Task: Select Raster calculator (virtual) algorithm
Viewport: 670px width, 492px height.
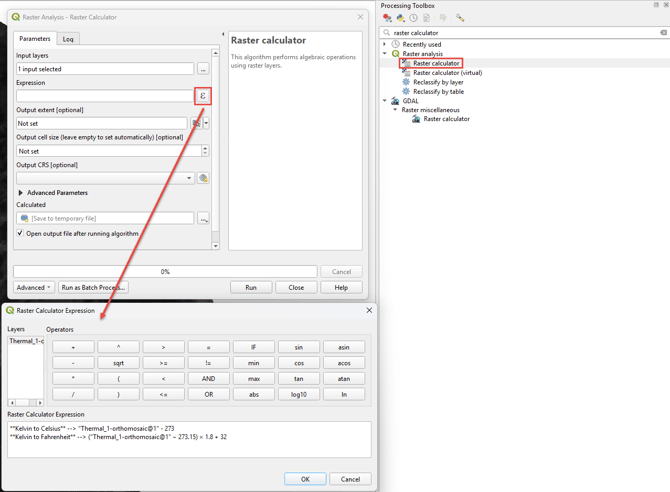Action: tap(447, 73)
